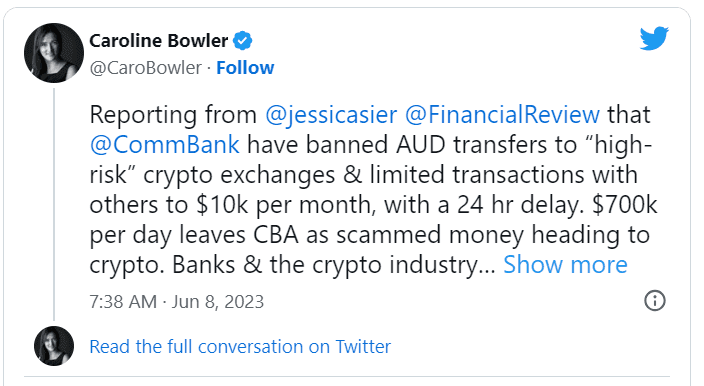Open the tweet info circle icon
The image size is (704, 386).
(655, 301)
